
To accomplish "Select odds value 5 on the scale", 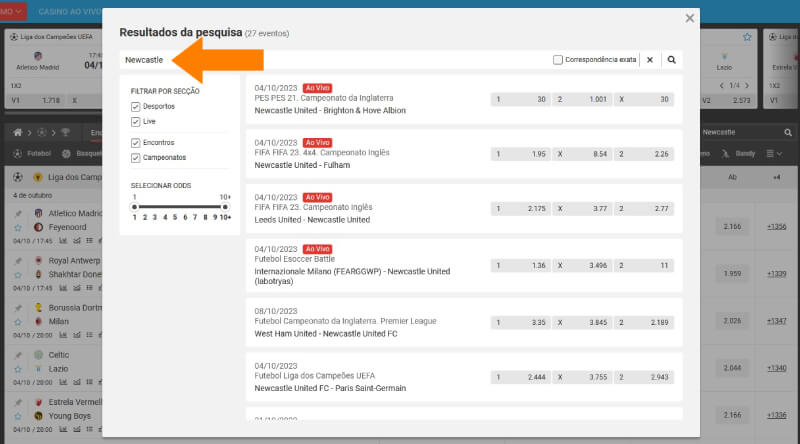I will click(174, 217).
